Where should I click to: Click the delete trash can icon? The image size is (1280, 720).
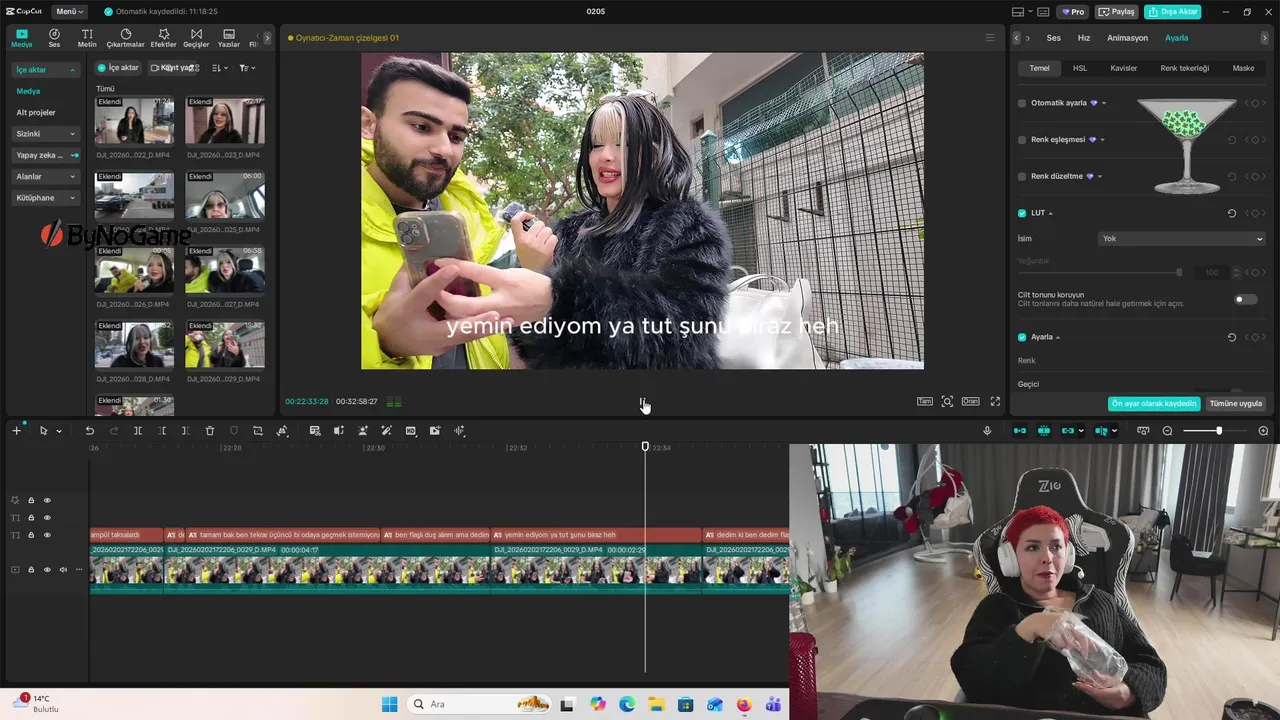pyautogui.click(x=210, y=431)
